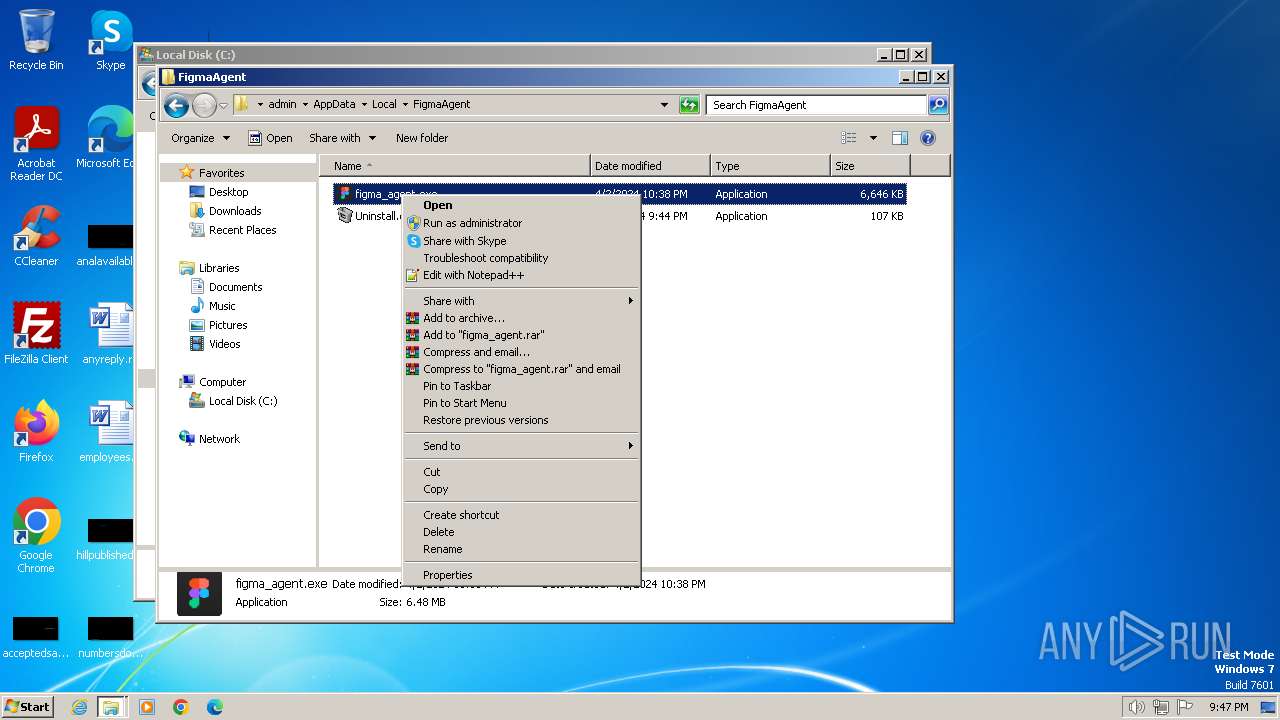Open the Share with toolbar dropdown
The height and width of the screenshot is (720, 1280).
(342, 138)
